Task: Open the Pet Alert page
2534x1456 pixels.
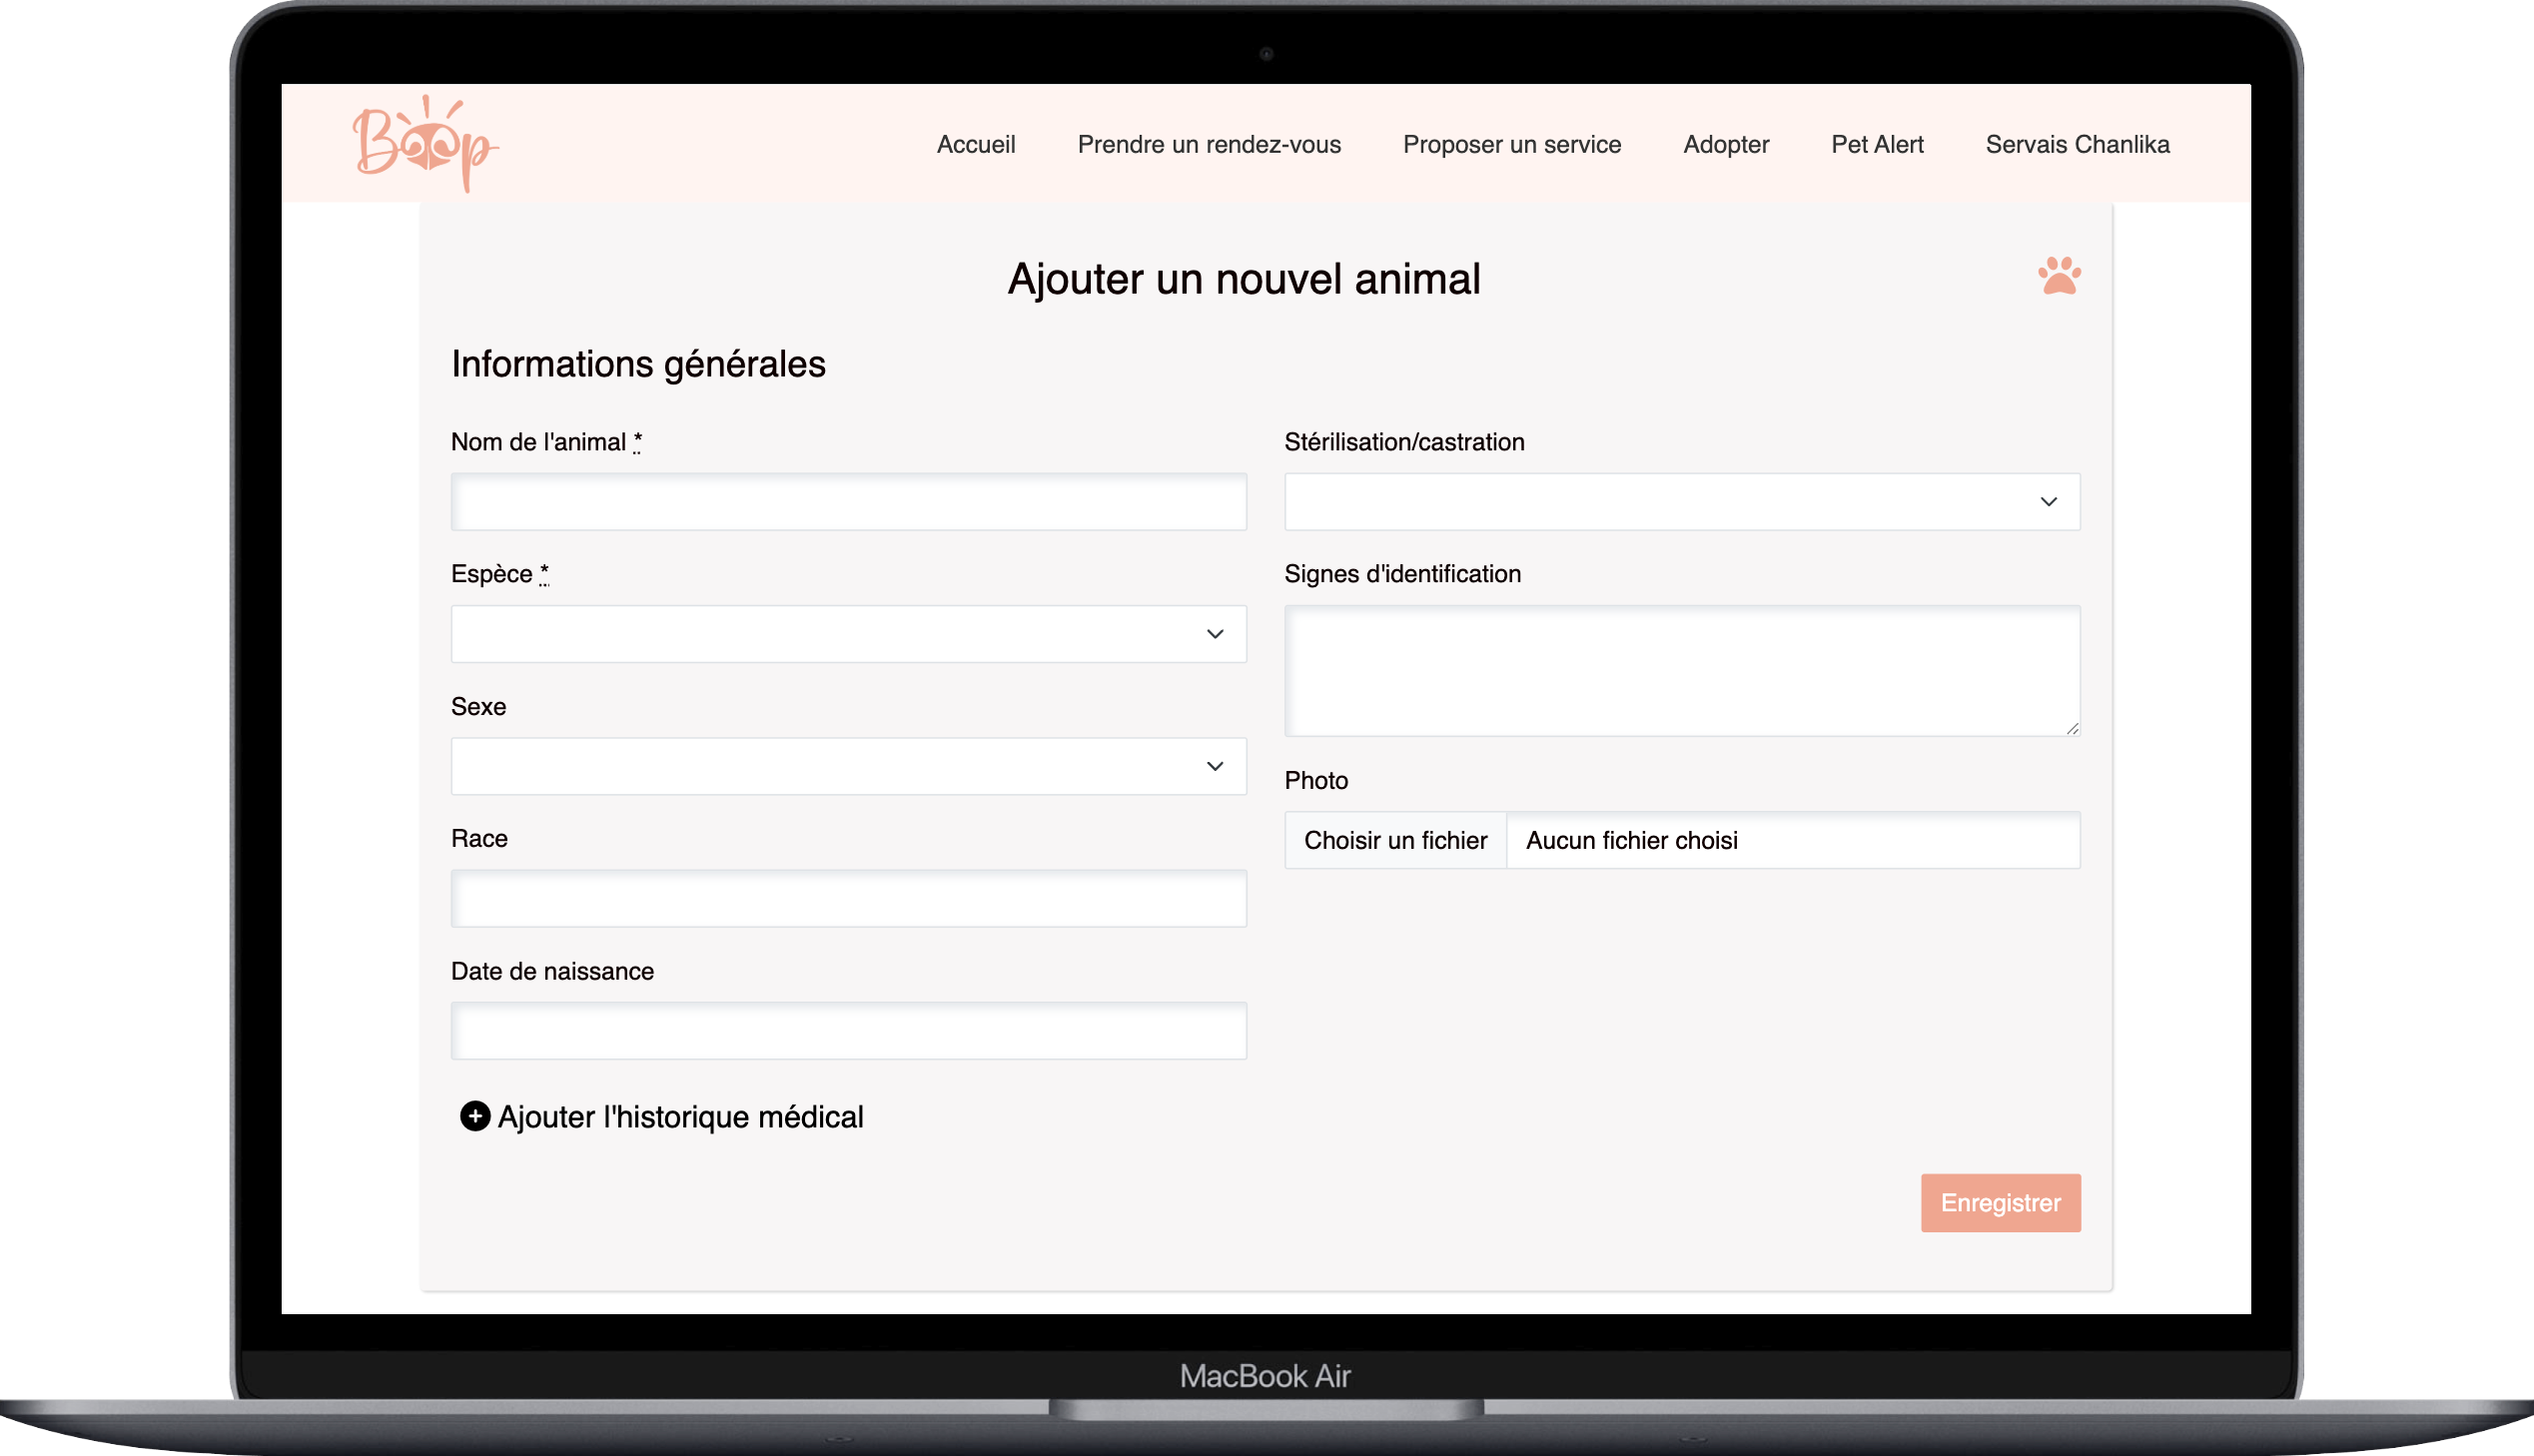Action: point(1877,144)
